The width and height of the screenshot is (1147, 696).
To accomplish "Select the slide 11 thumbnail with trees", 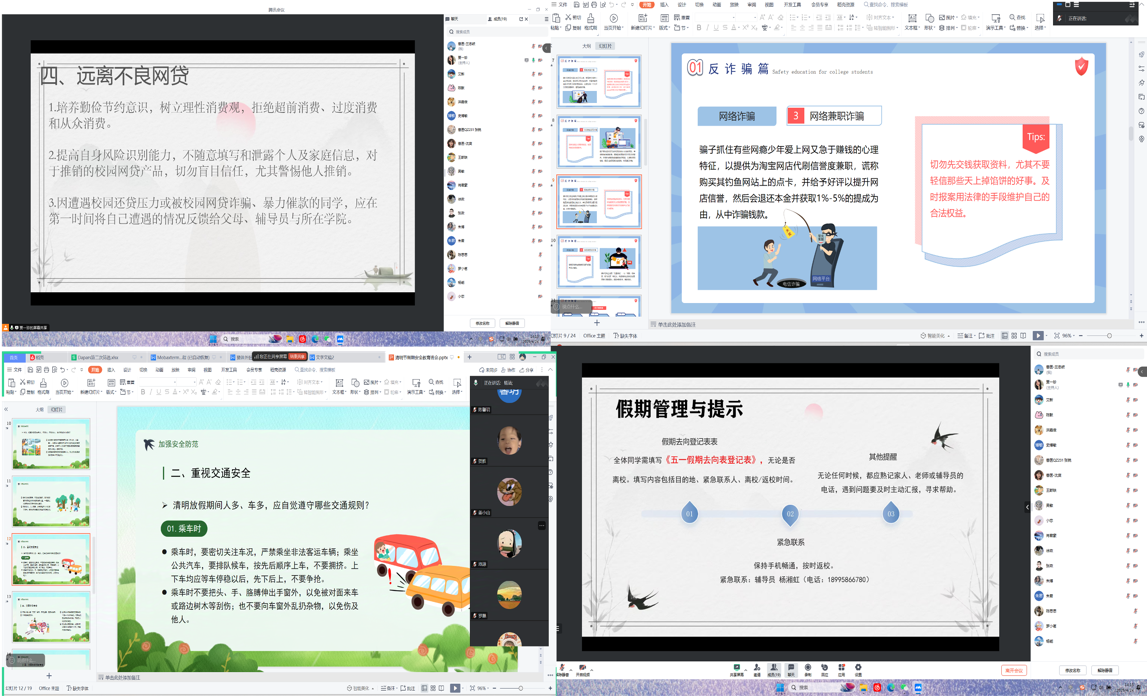I will point(51,501).
